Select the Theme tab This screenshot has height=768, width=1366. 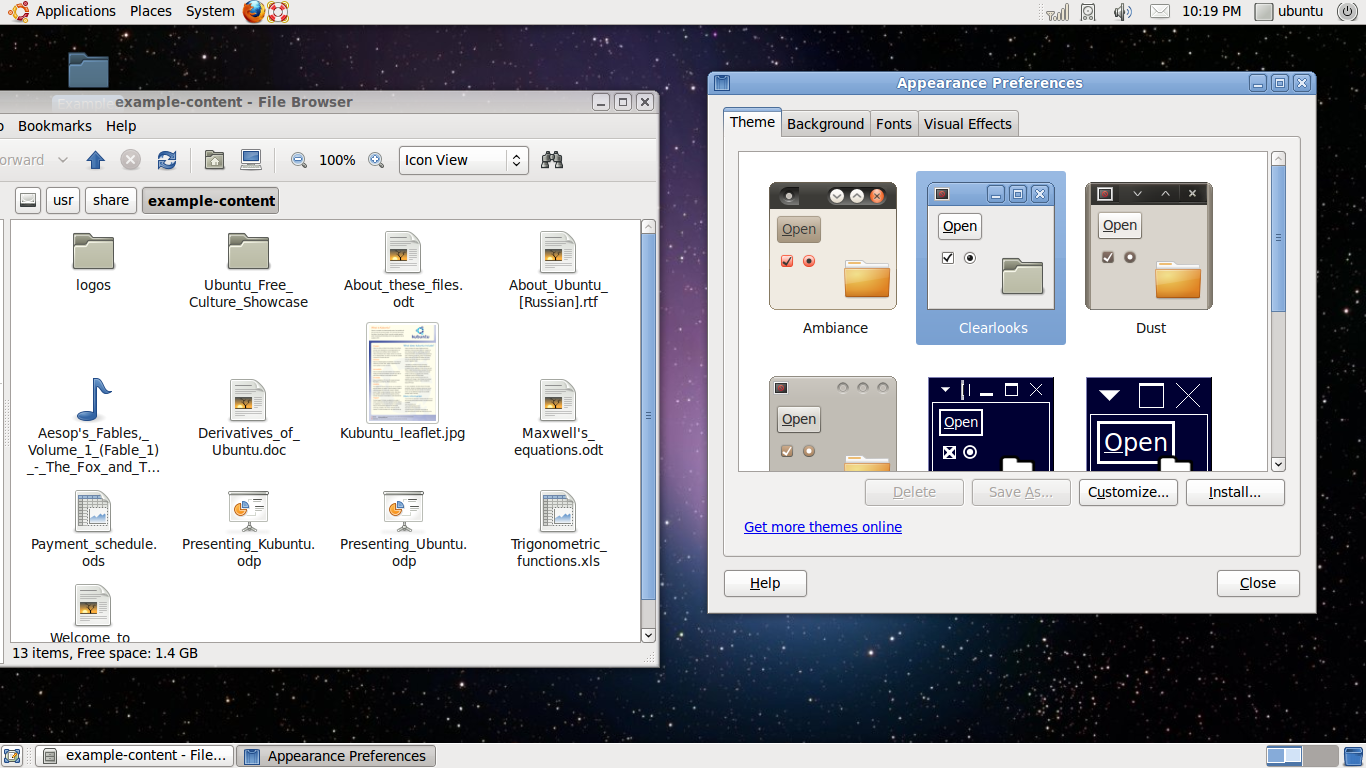tap(752, 122)
